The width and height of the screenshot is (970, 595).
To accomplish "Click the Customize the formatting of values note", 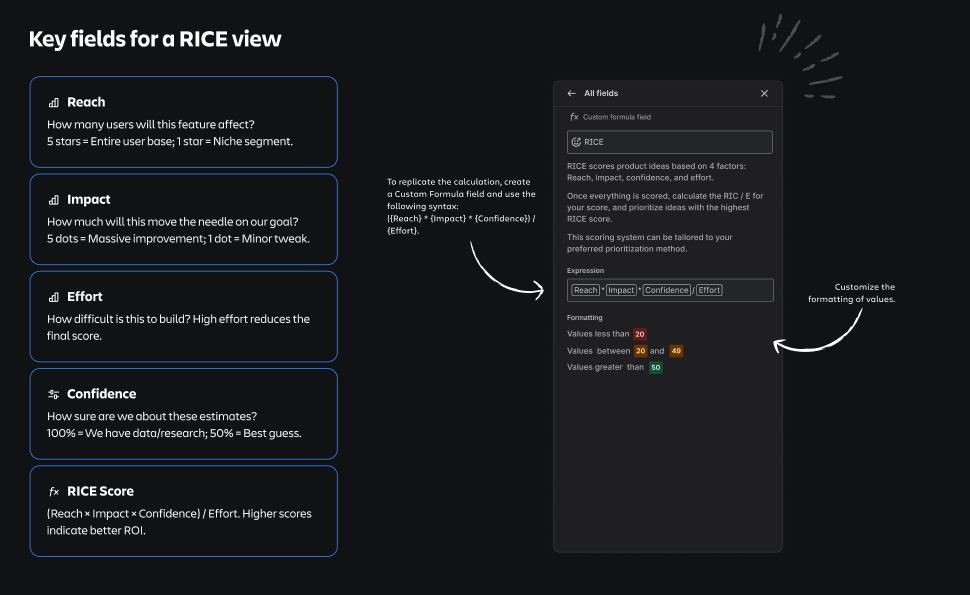I will click(851, 293).
